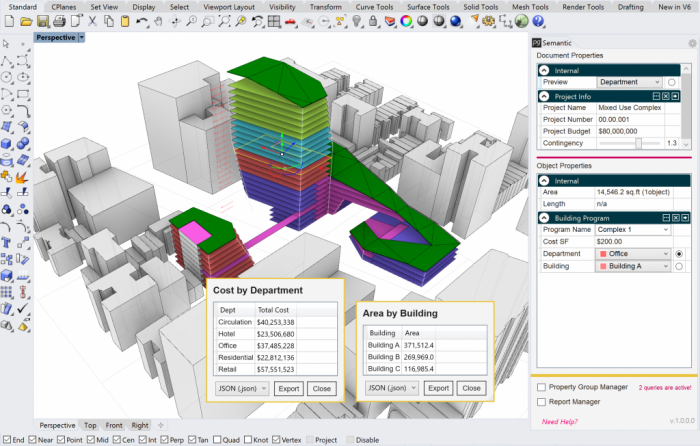
Task: Click the Cut scissors icon
Action: pyautogui.click(x=92, y=21)
